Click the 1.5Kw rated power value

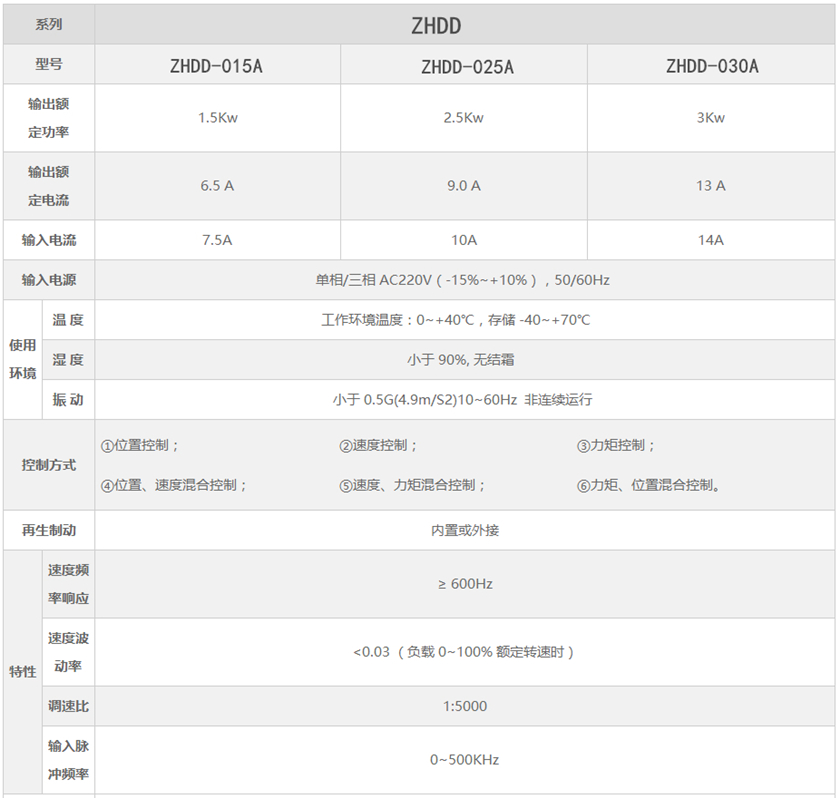click(x=217, y=118)
